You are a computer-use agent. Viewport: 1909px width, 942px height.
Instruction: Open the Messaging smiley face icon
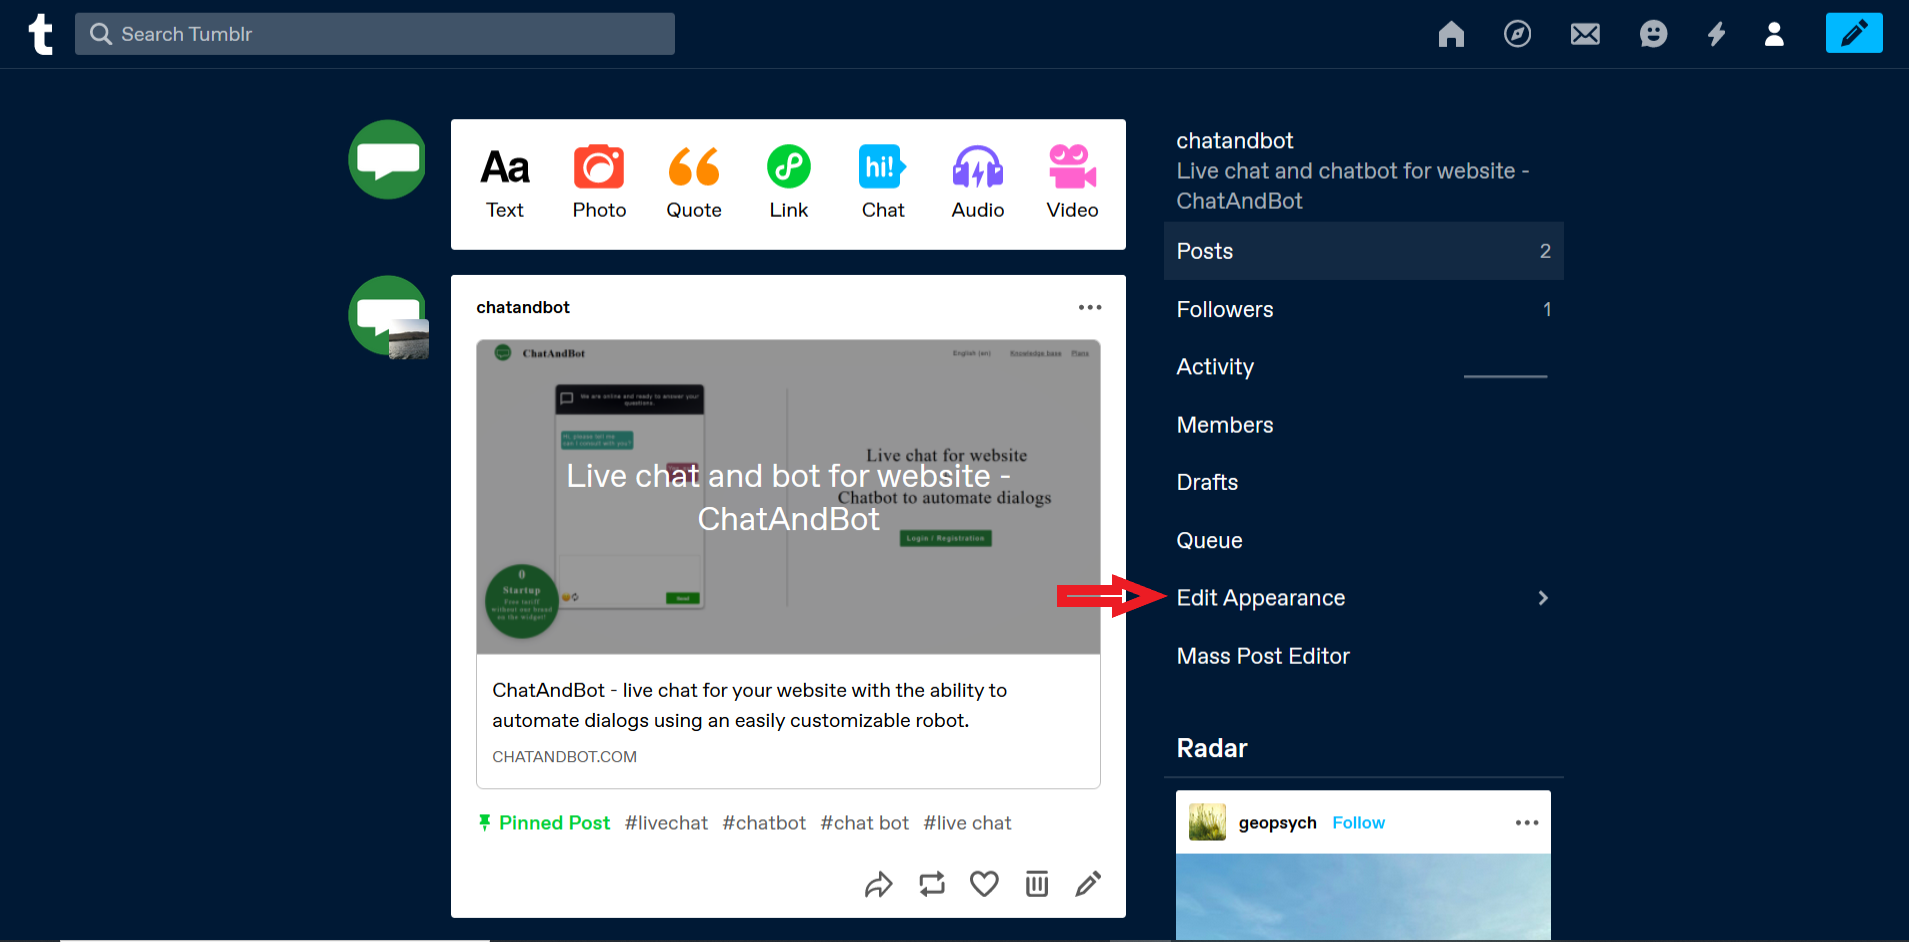point(1653,34)
